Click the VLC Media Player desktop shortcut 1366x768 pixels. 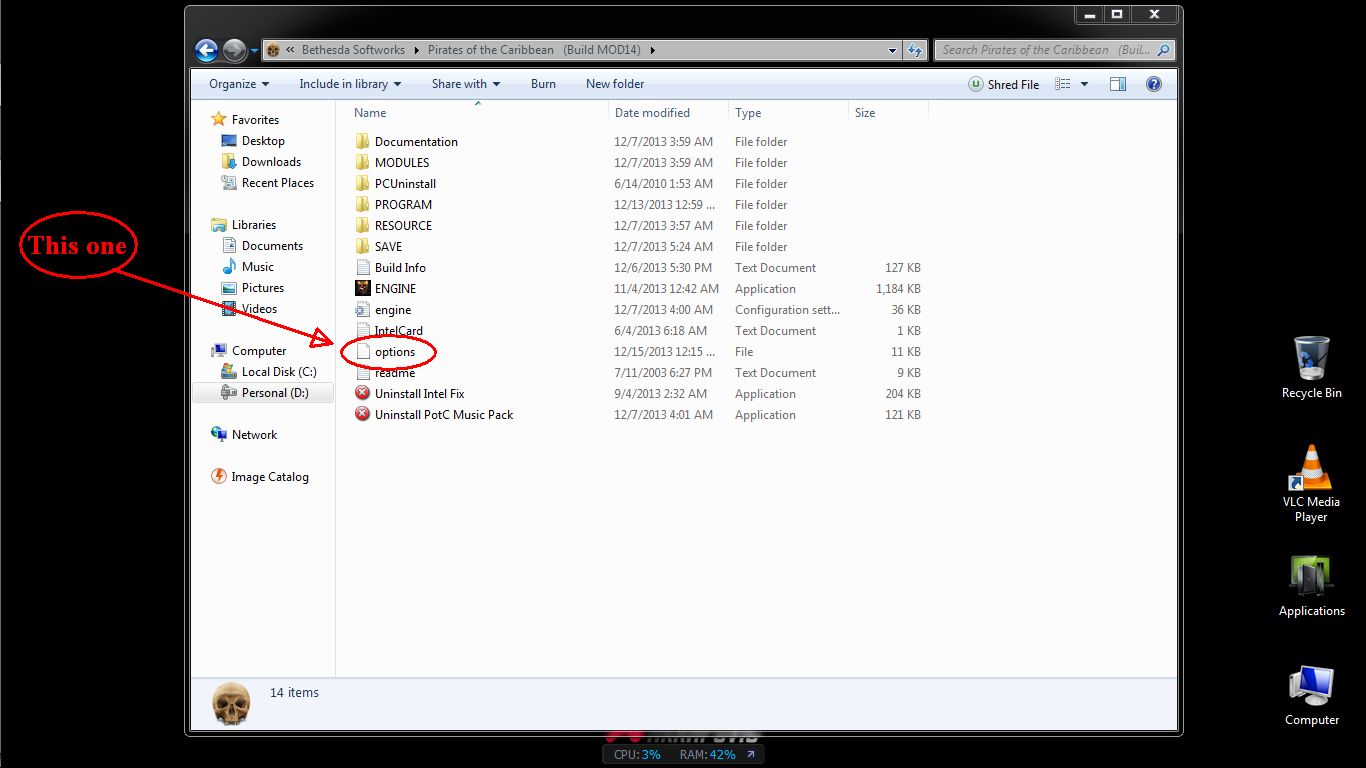point(1311,484)
